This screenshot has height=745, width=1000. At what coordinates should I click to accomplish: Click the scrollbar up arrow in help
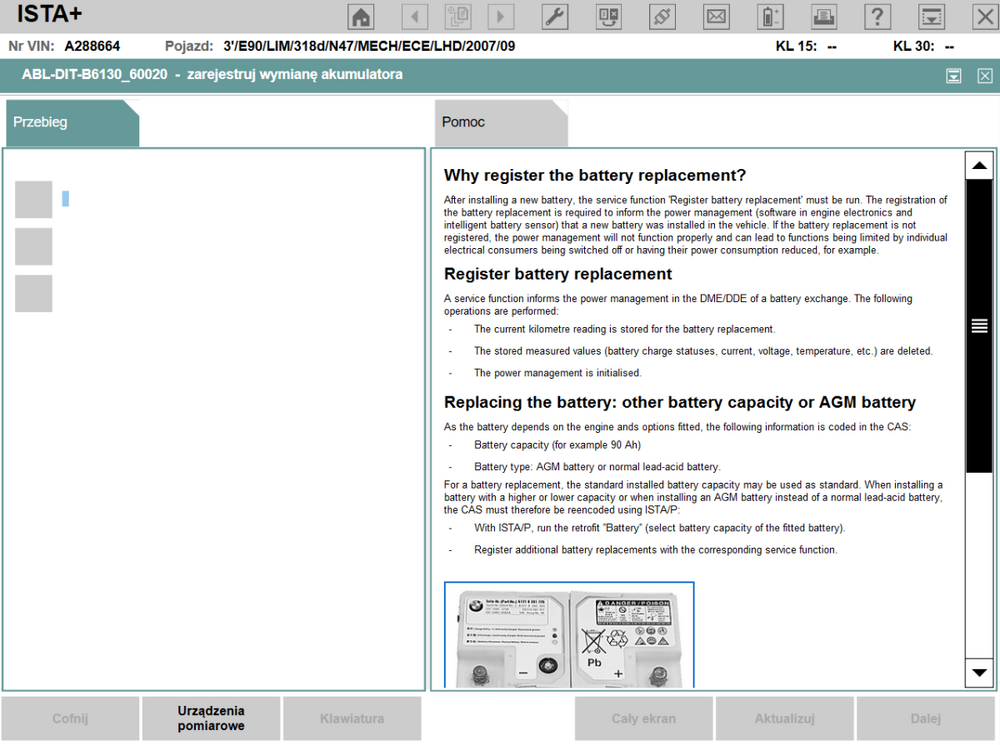click(979, 166)
